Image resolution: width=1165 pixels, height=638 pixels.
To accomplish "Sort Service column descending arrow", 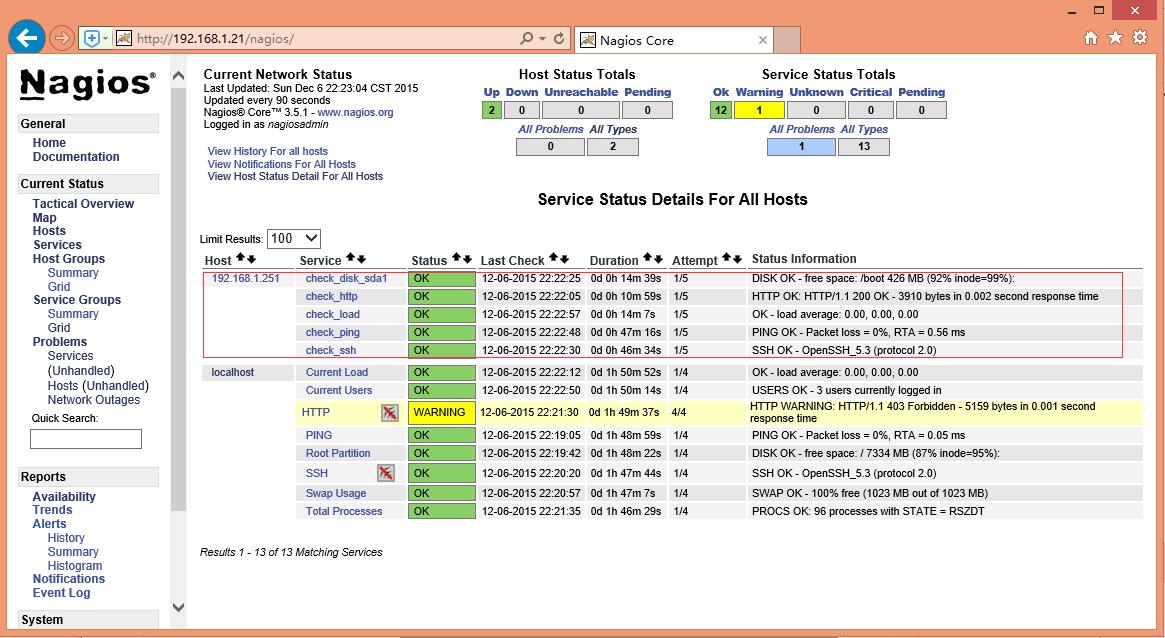I will 361,258.
